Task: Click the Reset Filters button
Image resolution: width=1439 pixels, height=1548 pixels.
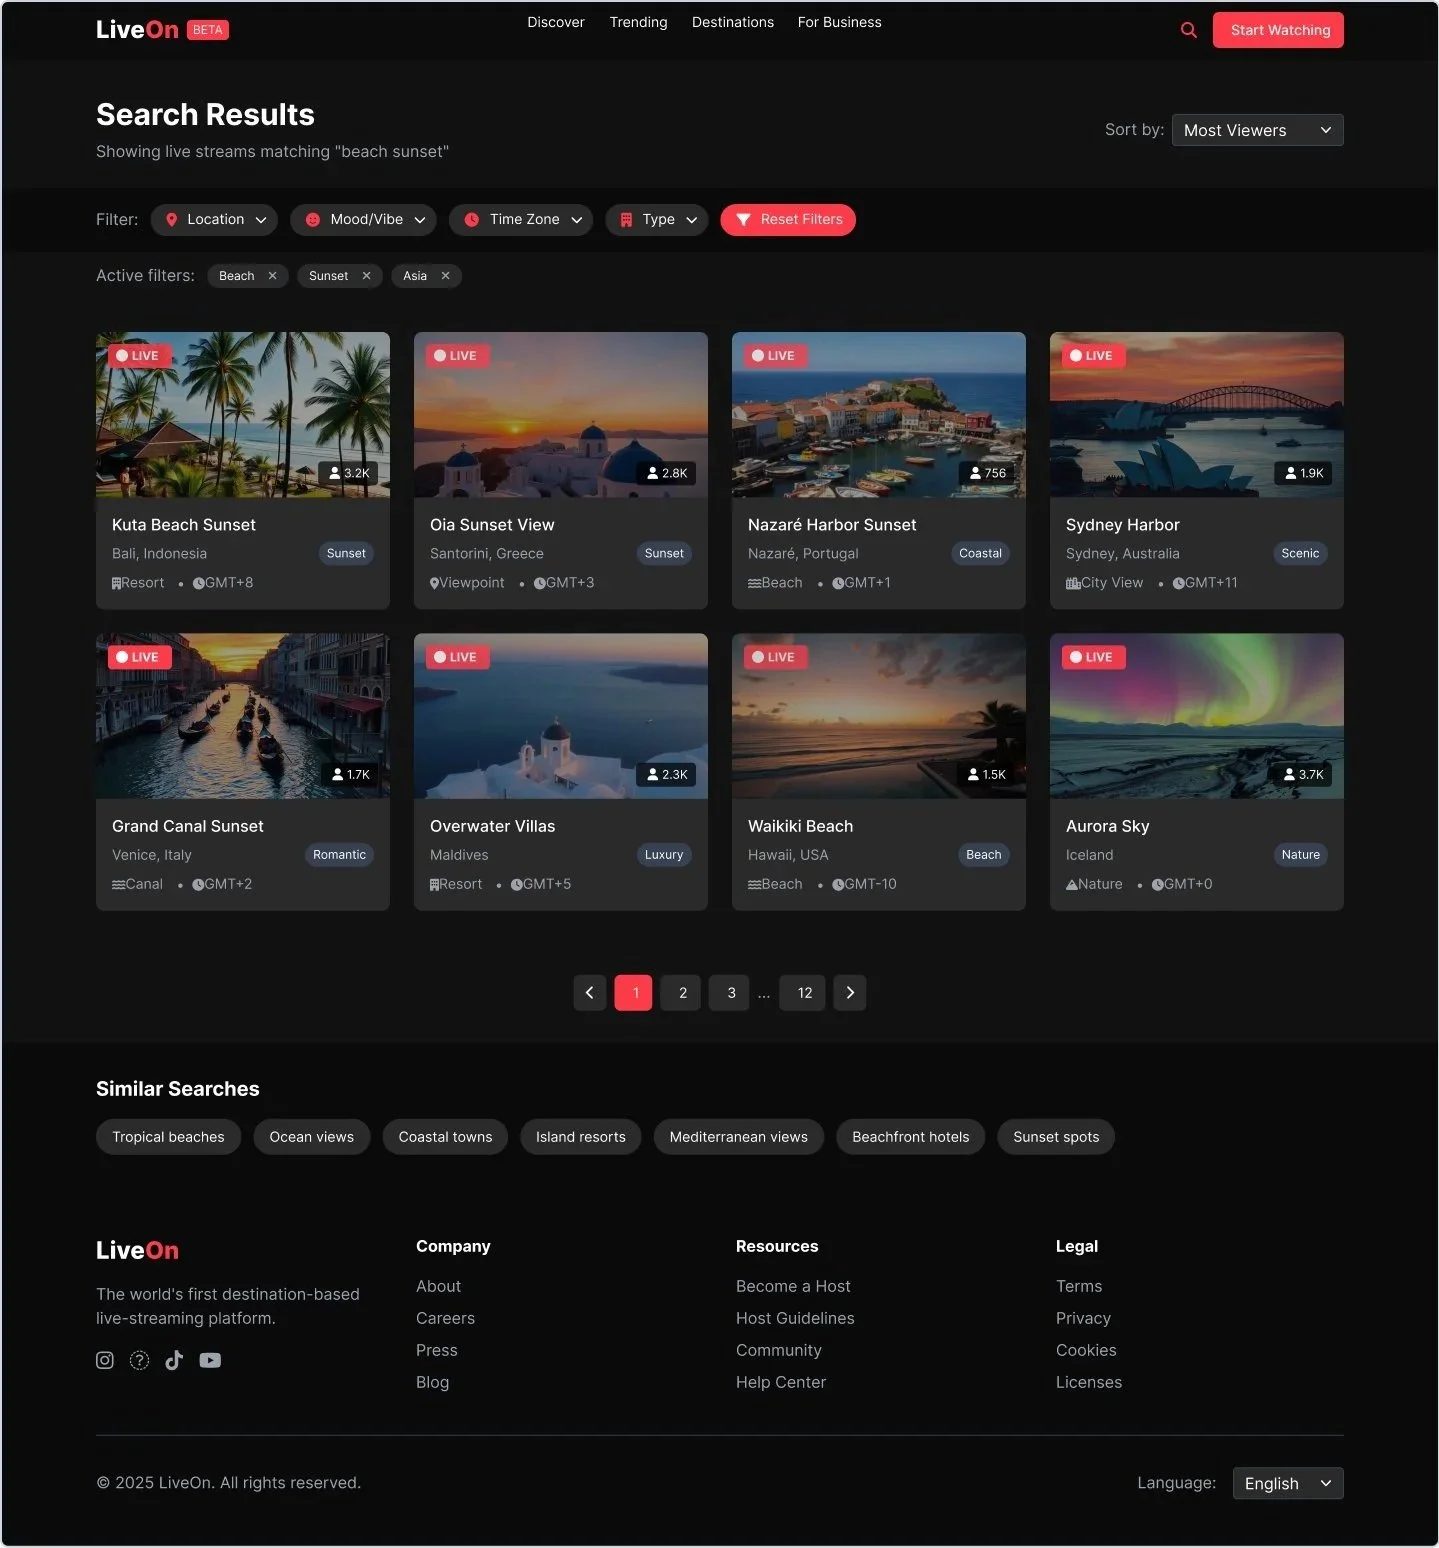Action: 788,220
